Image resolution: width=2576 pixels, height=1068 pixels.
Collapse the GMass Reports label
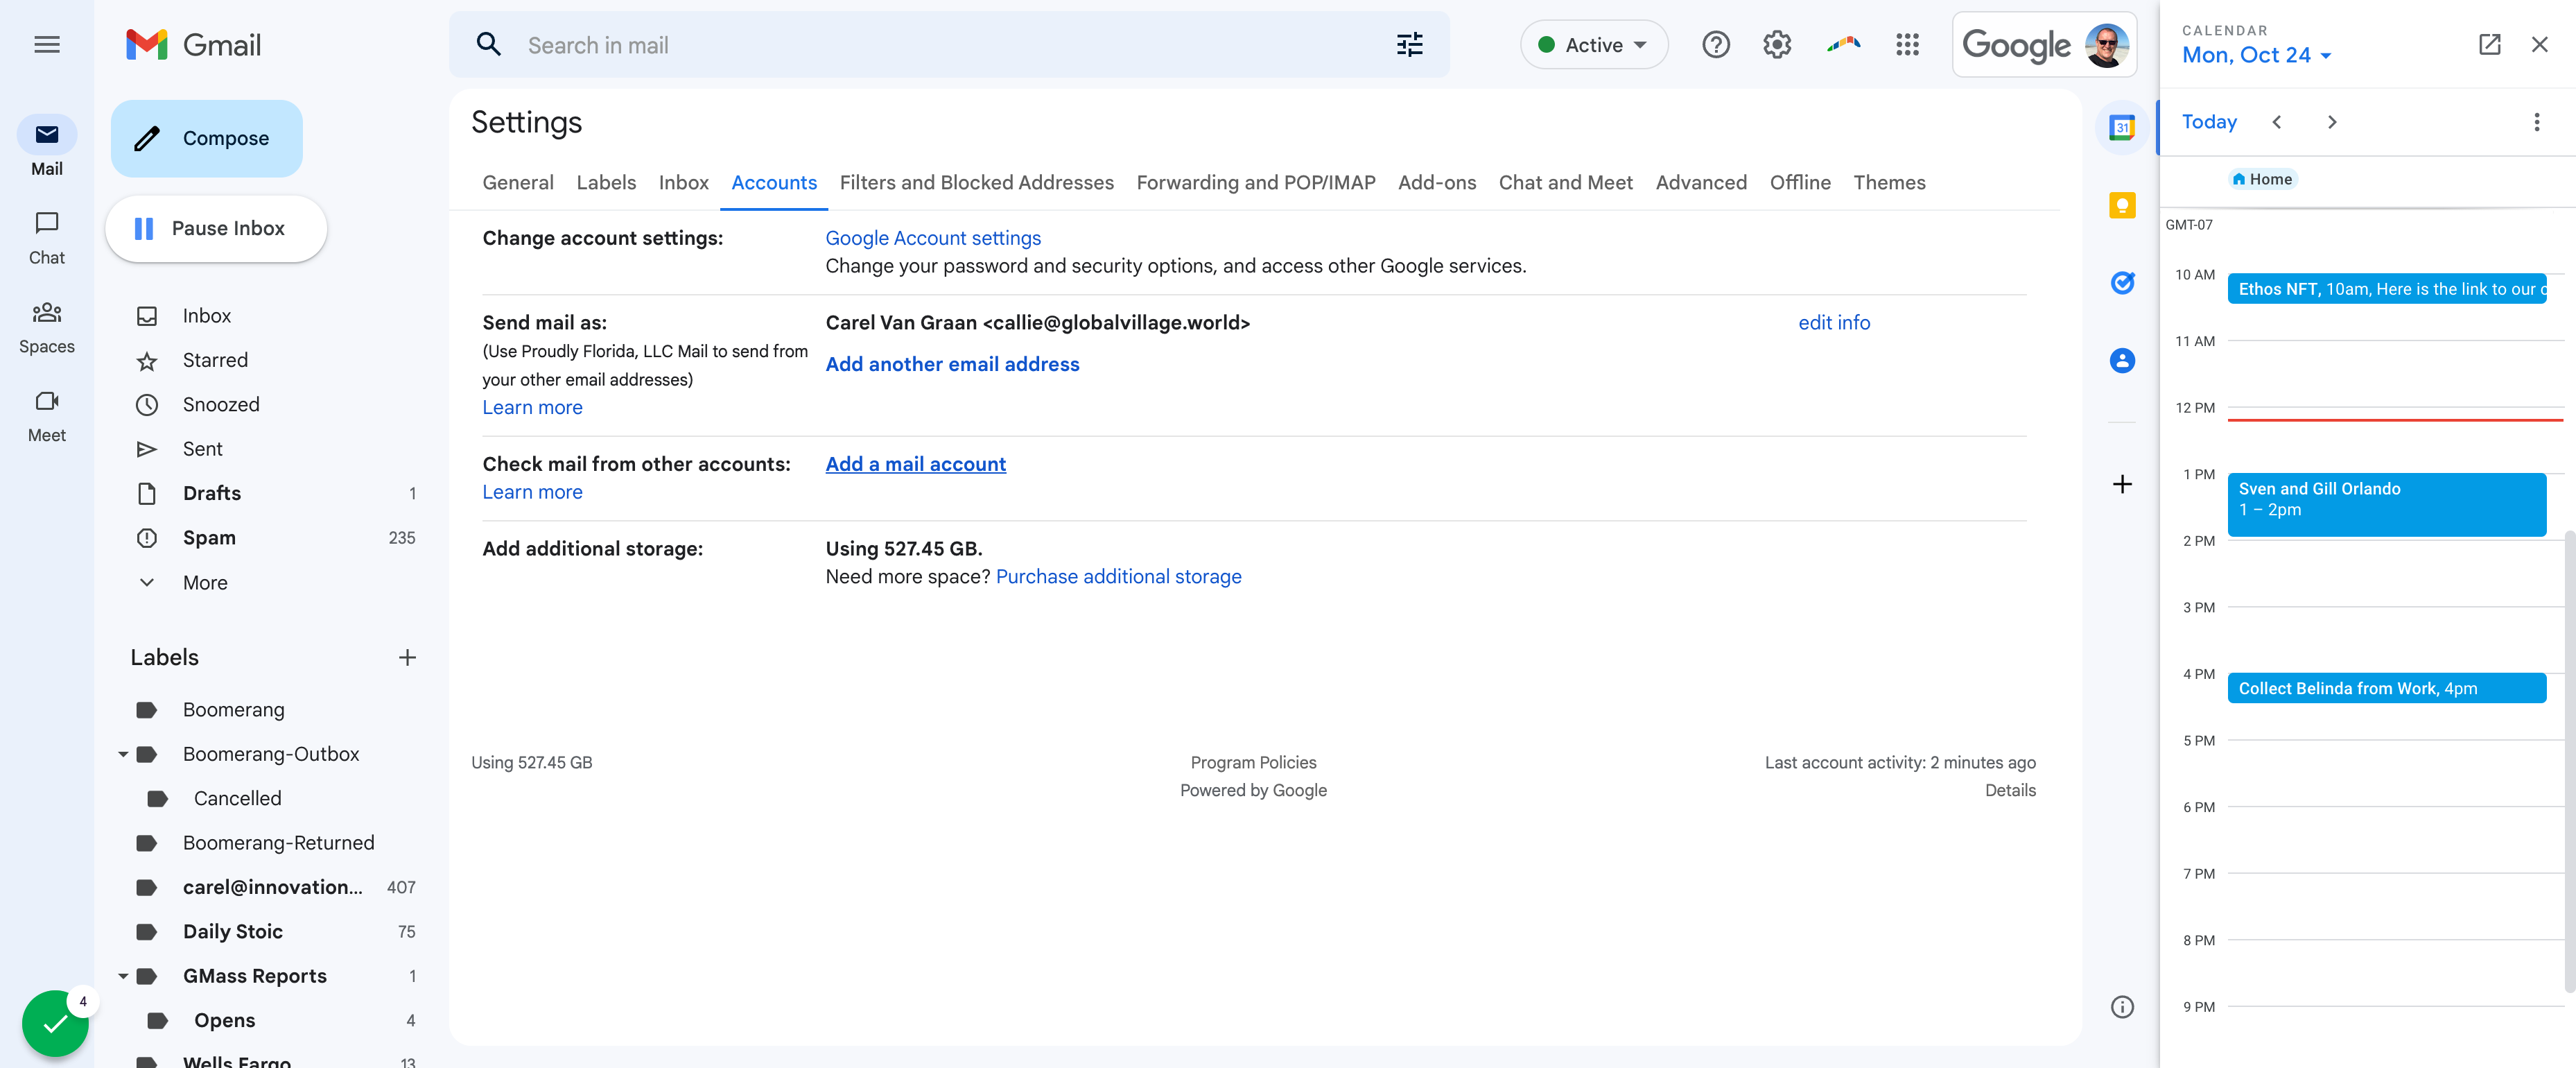tap(123, 976)
